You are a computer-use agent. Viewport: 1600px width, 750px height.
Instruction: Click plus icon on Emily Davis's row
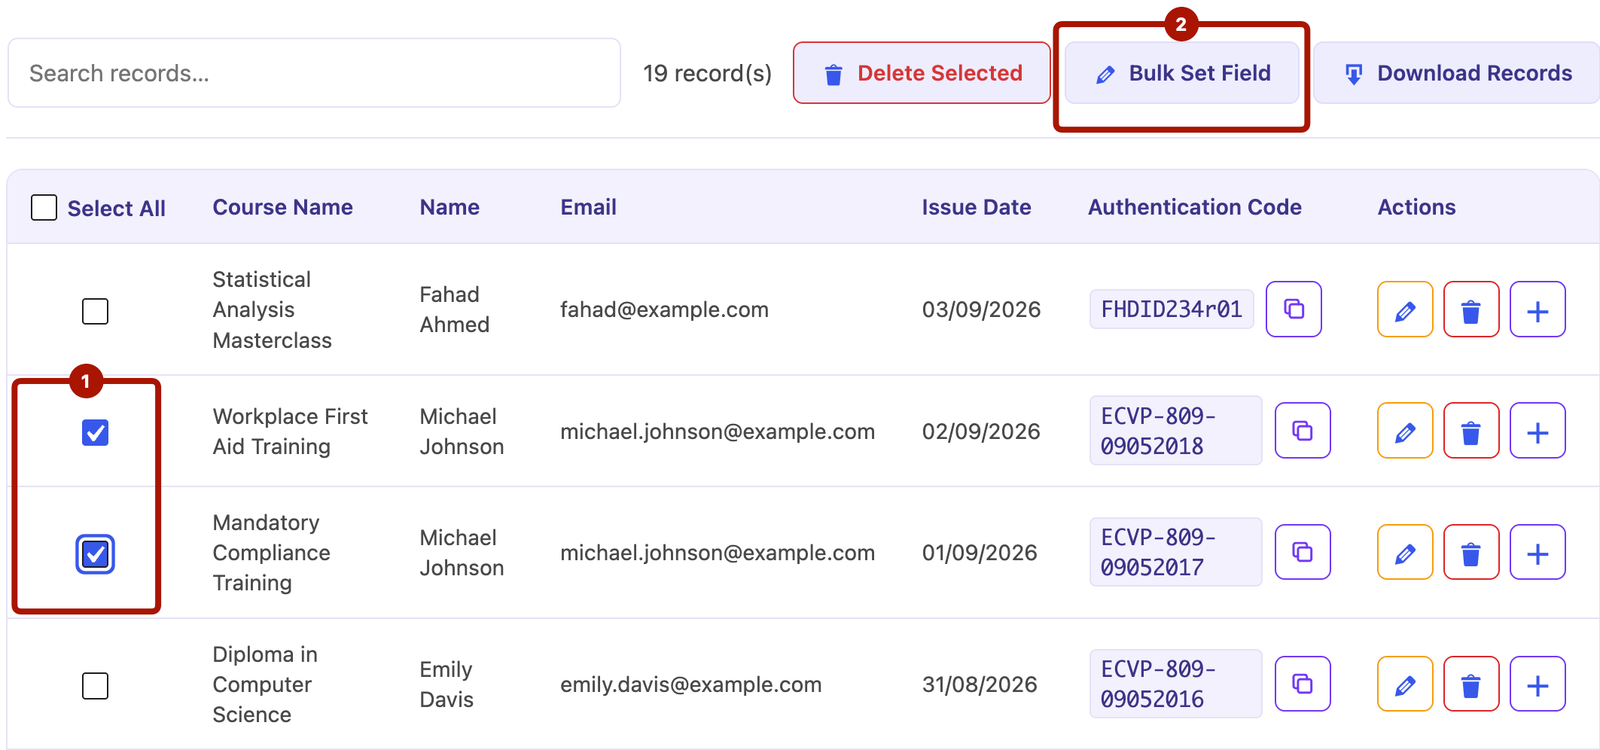[x=1537, y=685]
